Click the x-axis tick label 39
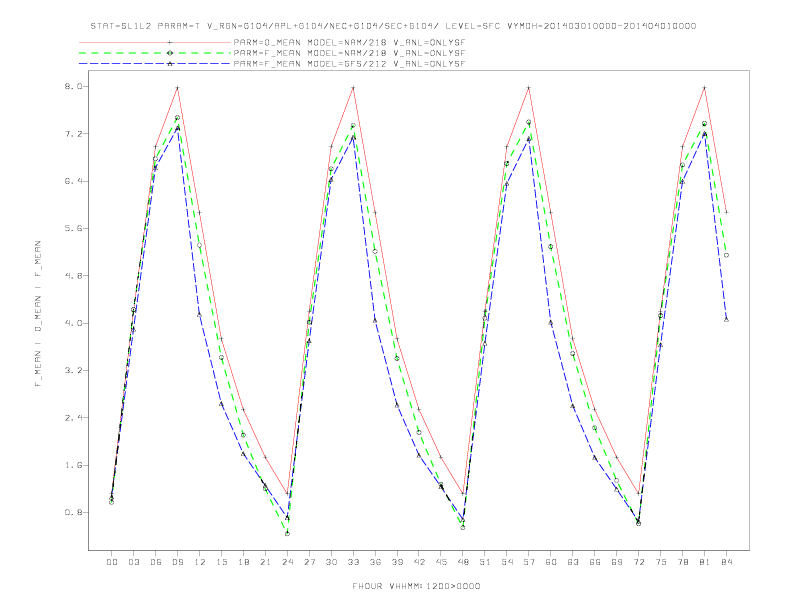 397,562
